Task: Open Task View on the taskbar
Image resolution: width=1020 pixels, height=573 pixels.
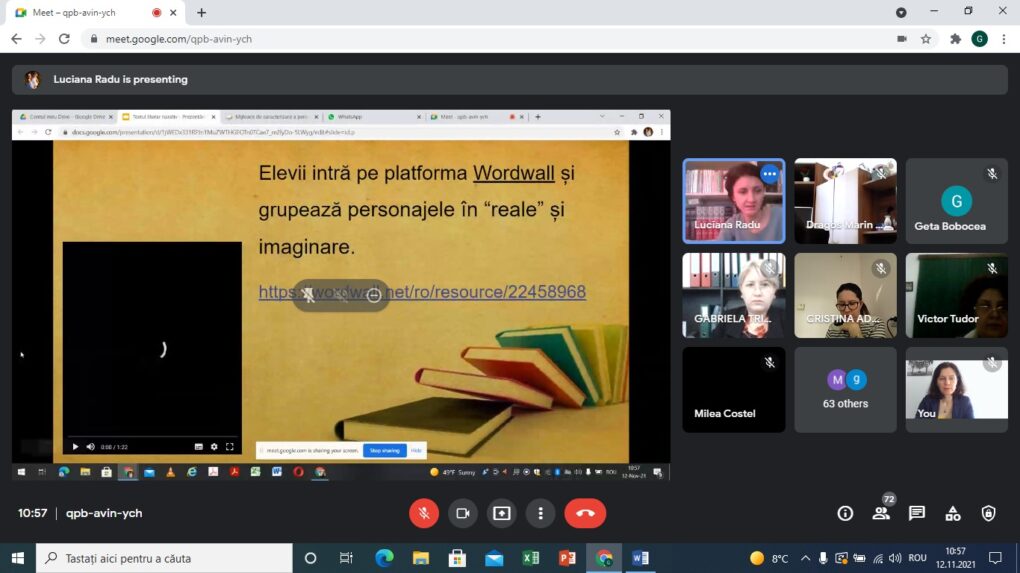Action: click(346, 558)
